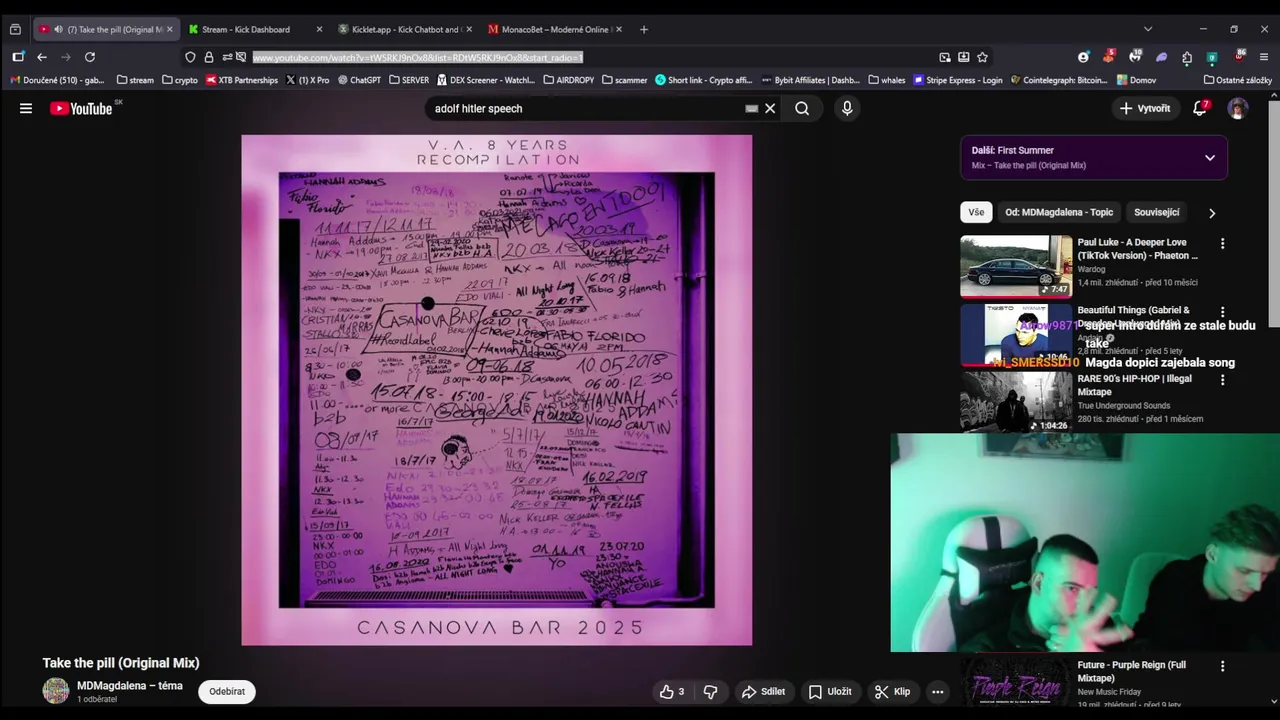Open the 'MDMagdalena – téma' channel link

coord(130,686)
